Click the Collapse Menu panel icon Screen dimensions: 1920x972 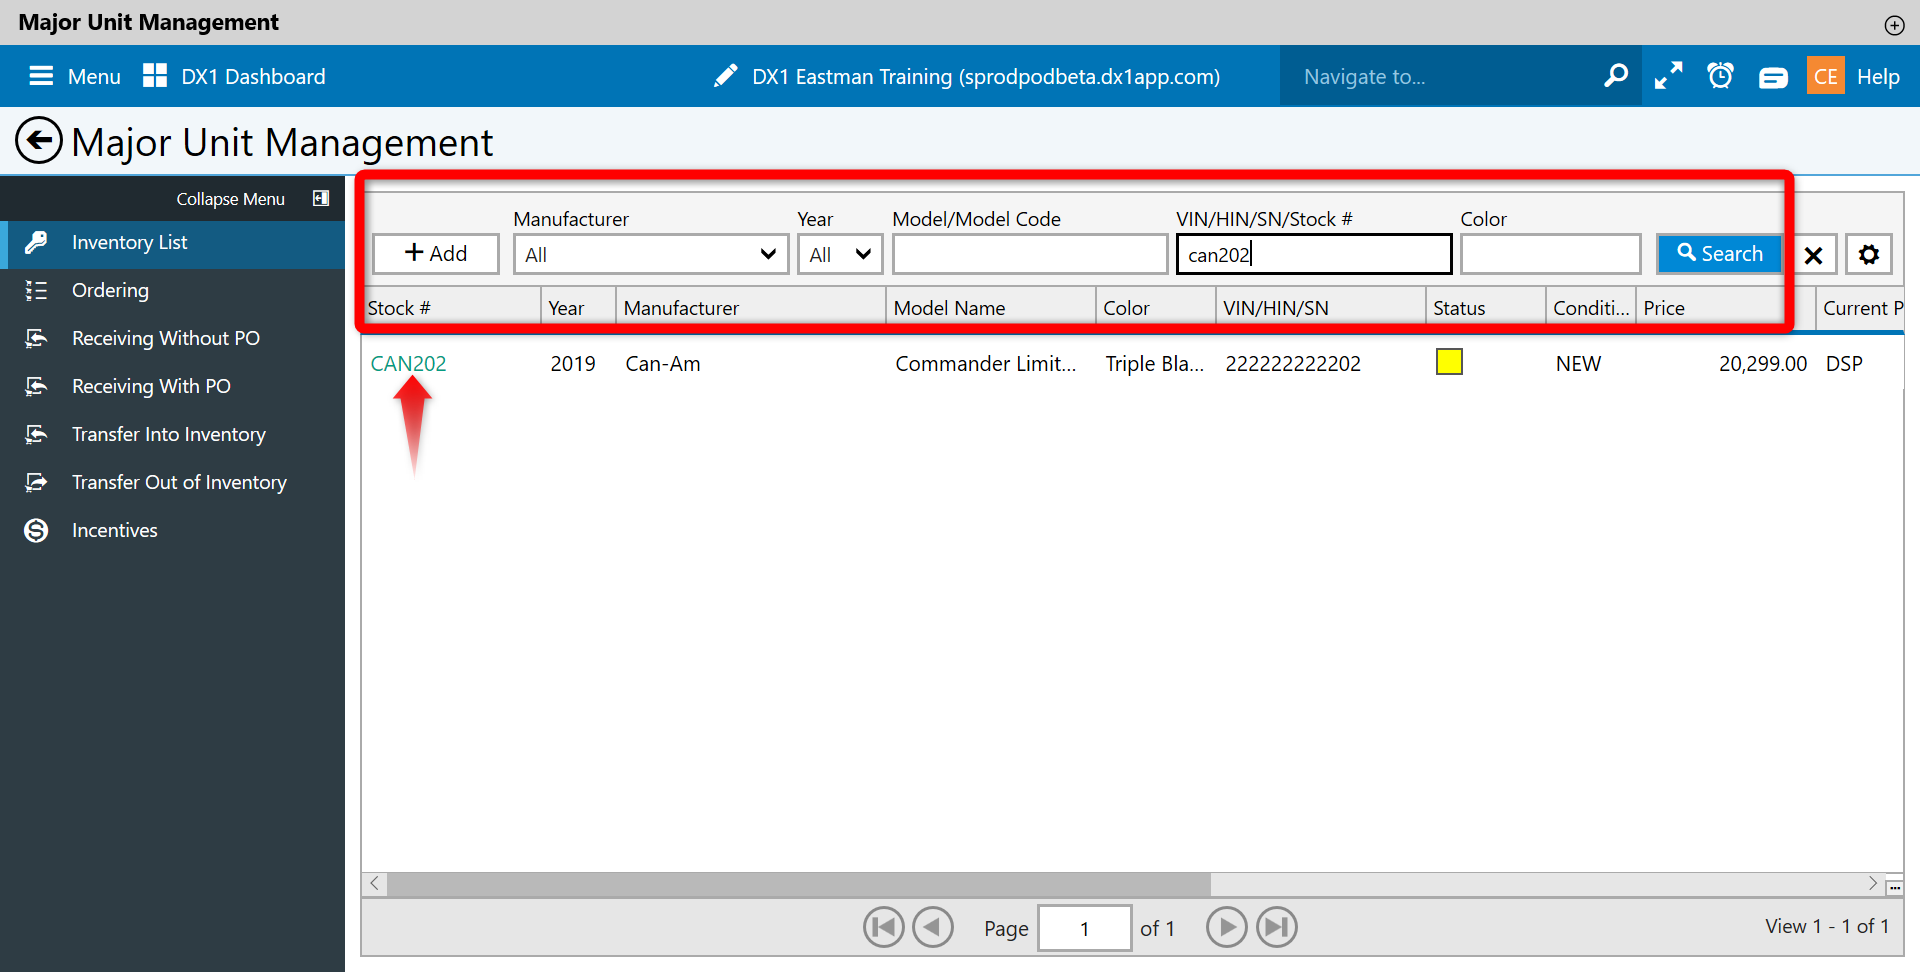321,198
